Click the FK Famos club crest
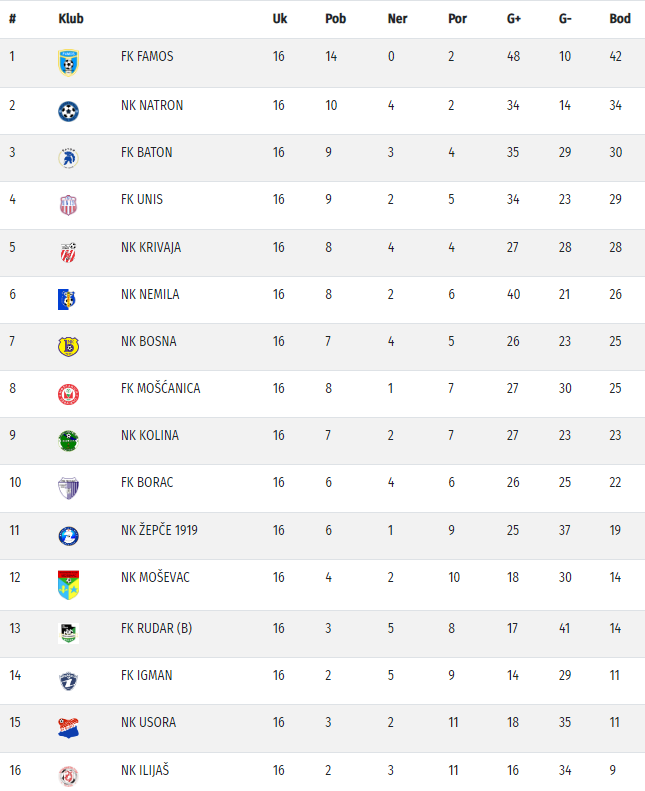This screenshot has width=645, height=791. tap(68, 63)
